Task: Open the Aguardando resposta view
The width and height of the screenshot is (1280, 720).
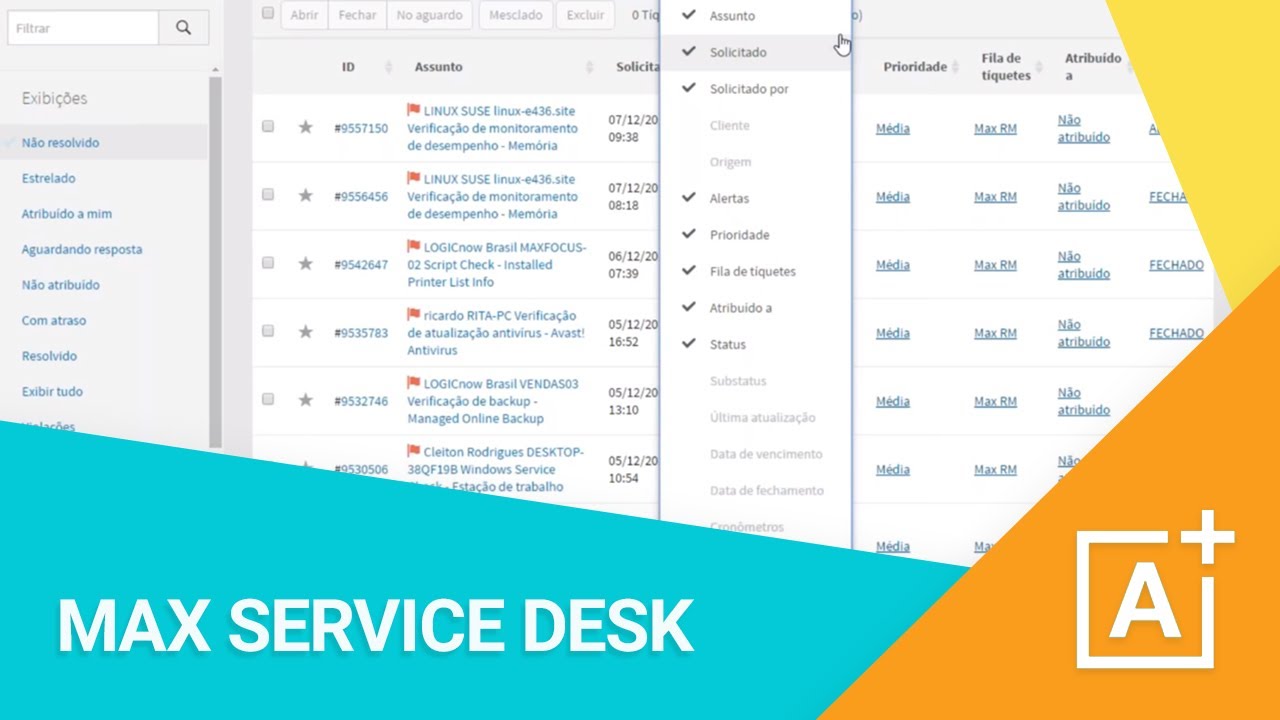Action: (x=82, y=249)
